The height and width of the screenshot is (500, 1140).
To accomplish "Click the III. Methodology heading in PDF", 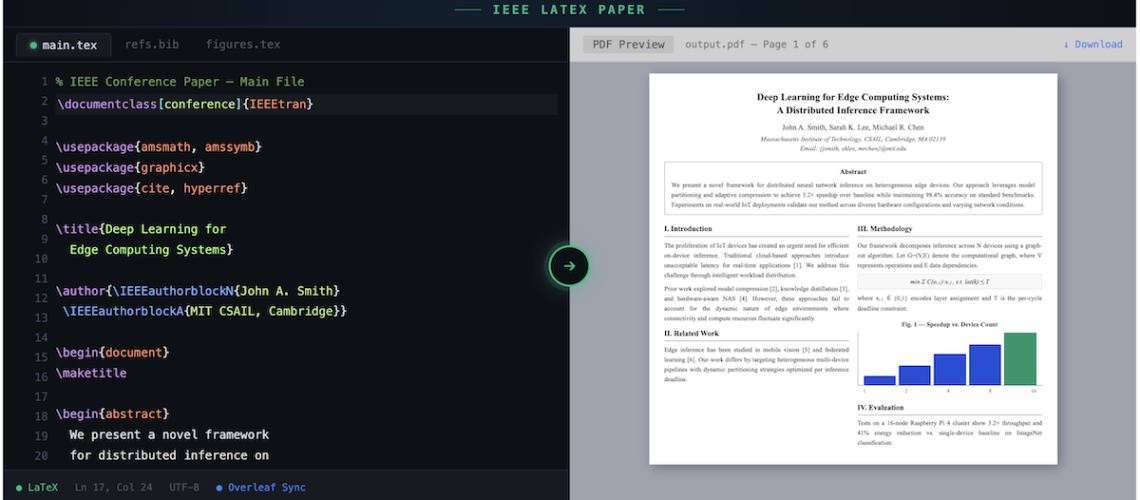I will pyautogui.click(x=886, y=229).
